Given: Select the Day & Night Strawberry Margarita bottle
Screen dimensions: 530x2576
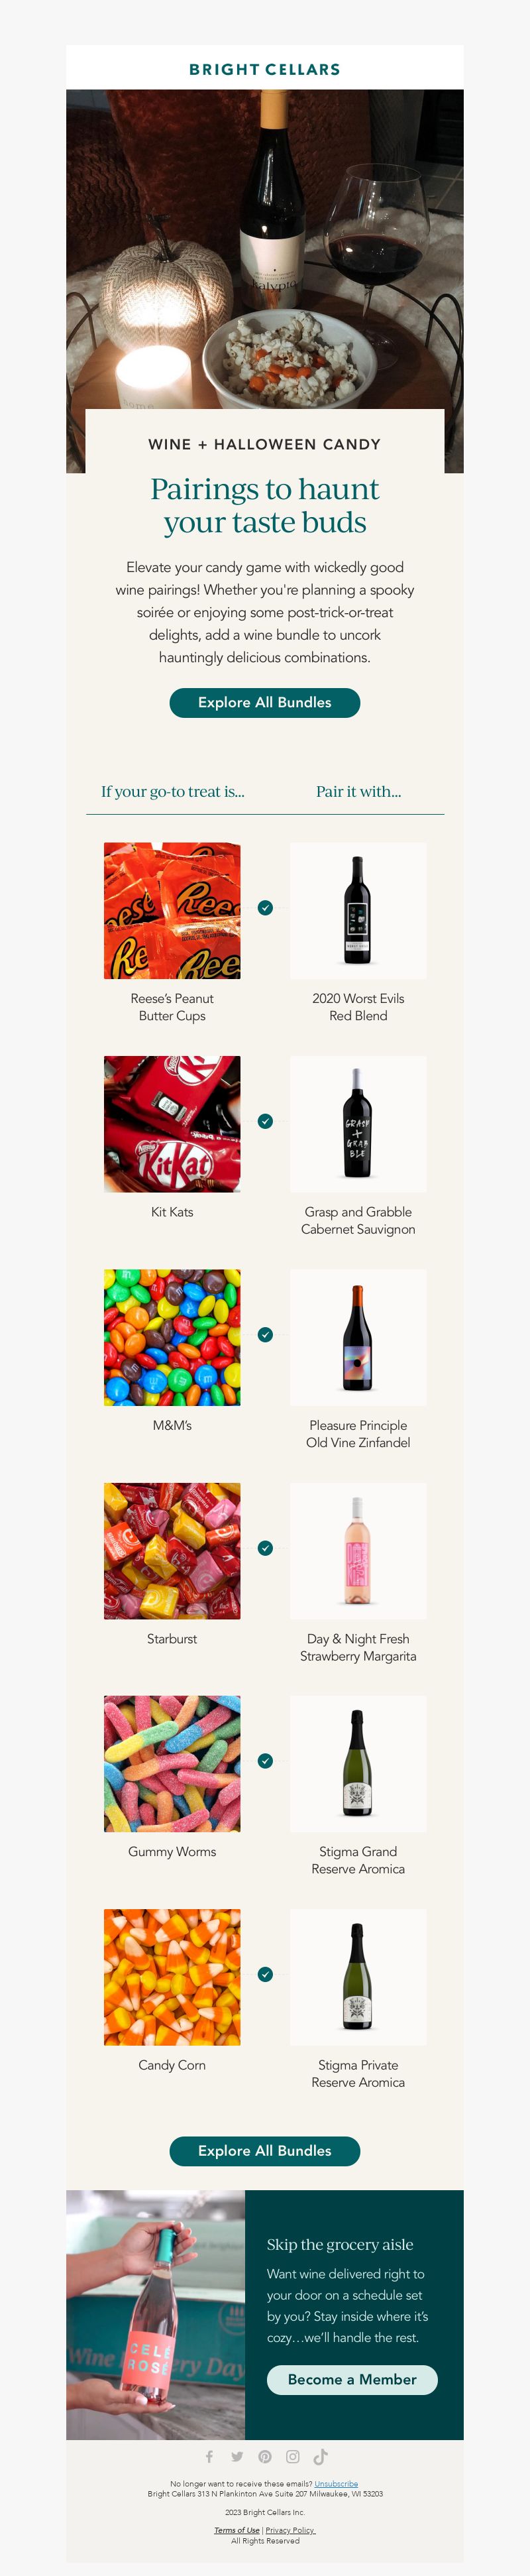Looking at the screenshot, I should [358, 1551].
